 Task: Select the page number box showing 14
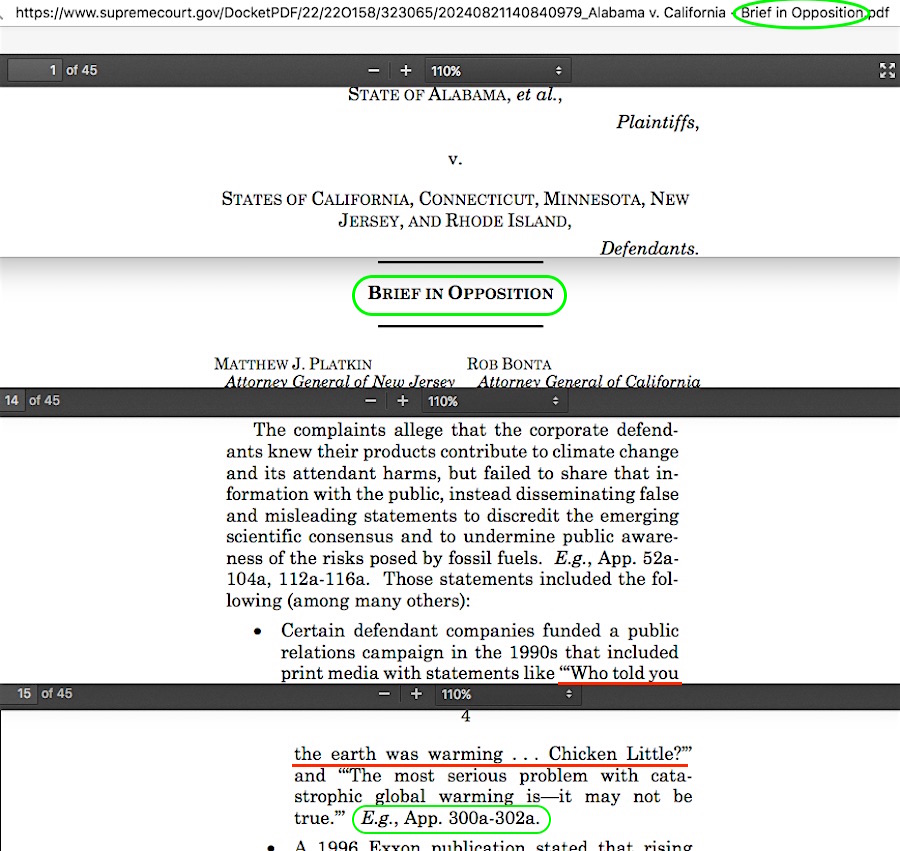click(13, 401)
